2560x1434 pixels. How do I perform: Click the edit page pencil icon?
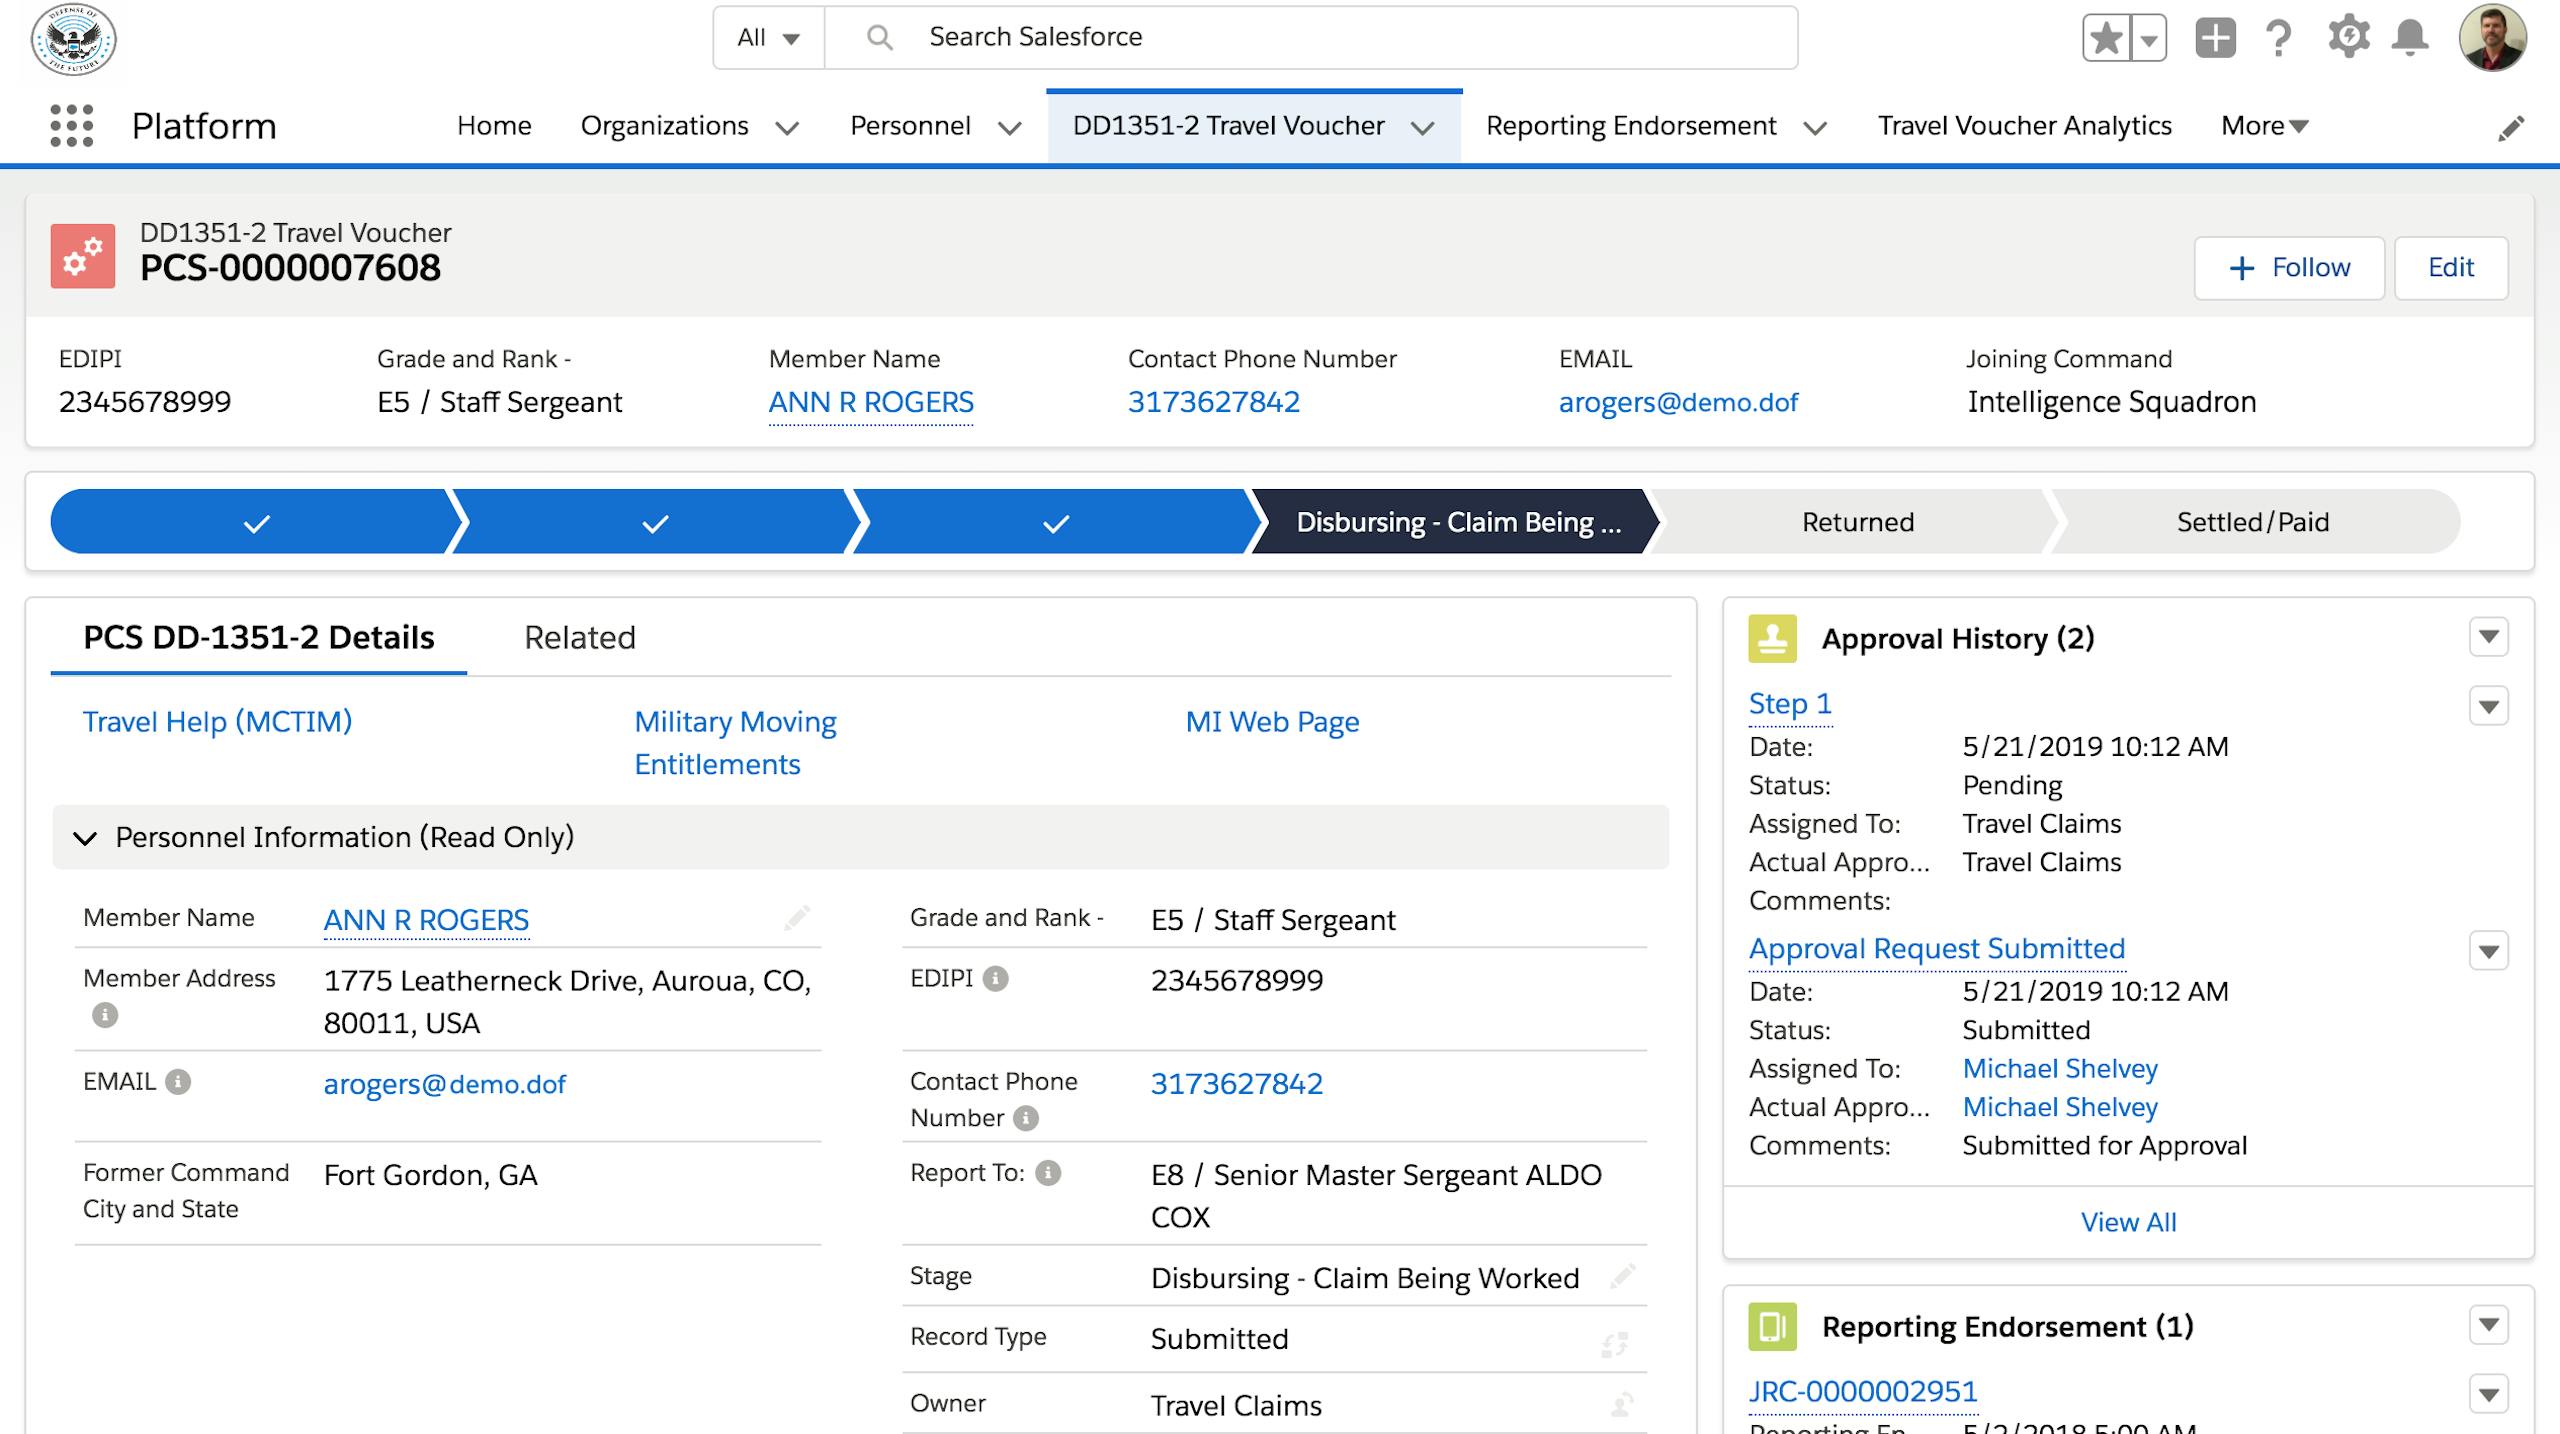click(x=2512, y=128)
